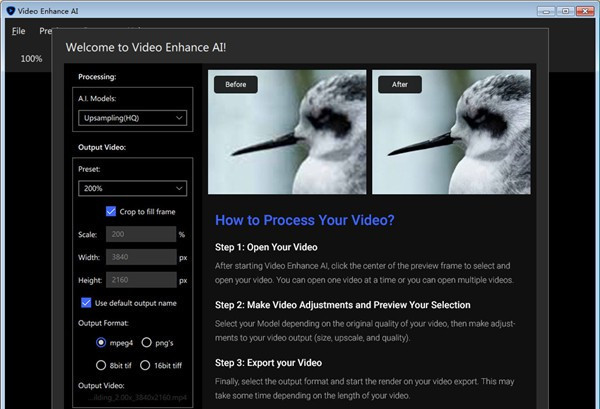Open the File menu

tap(18, 31)
